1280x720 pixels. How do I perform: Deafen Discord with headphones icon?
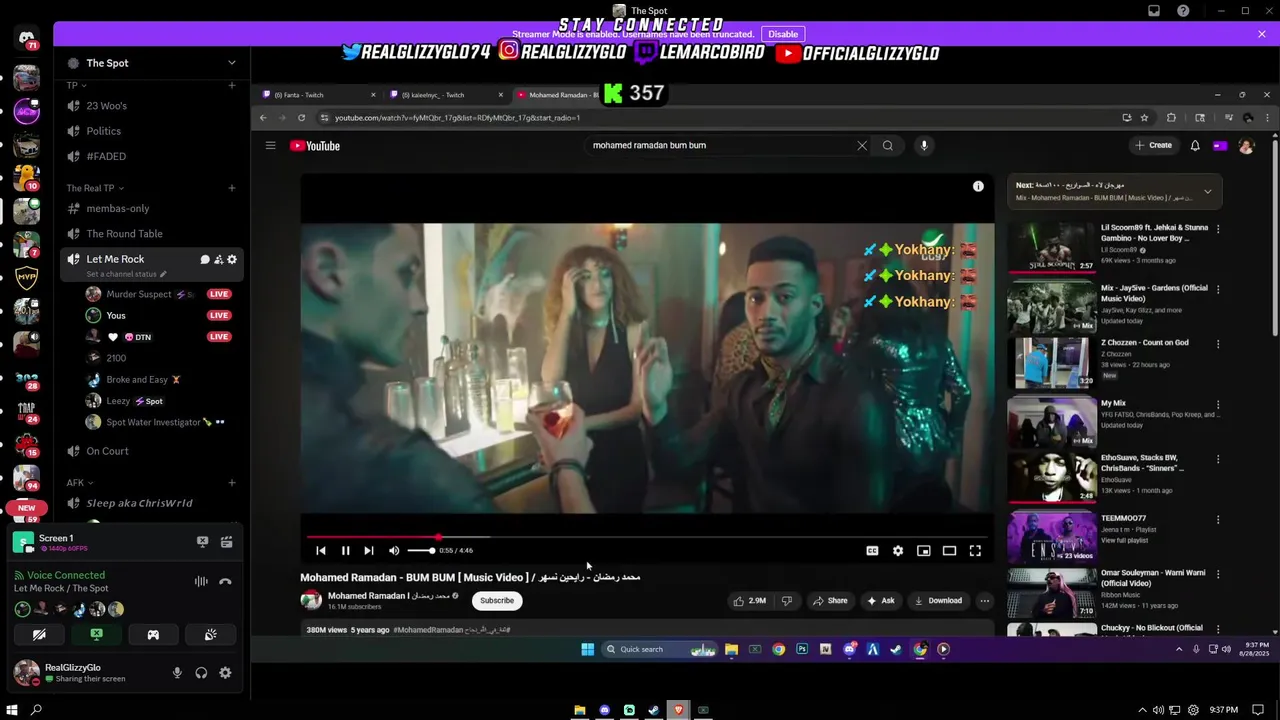tap(201, 673)
